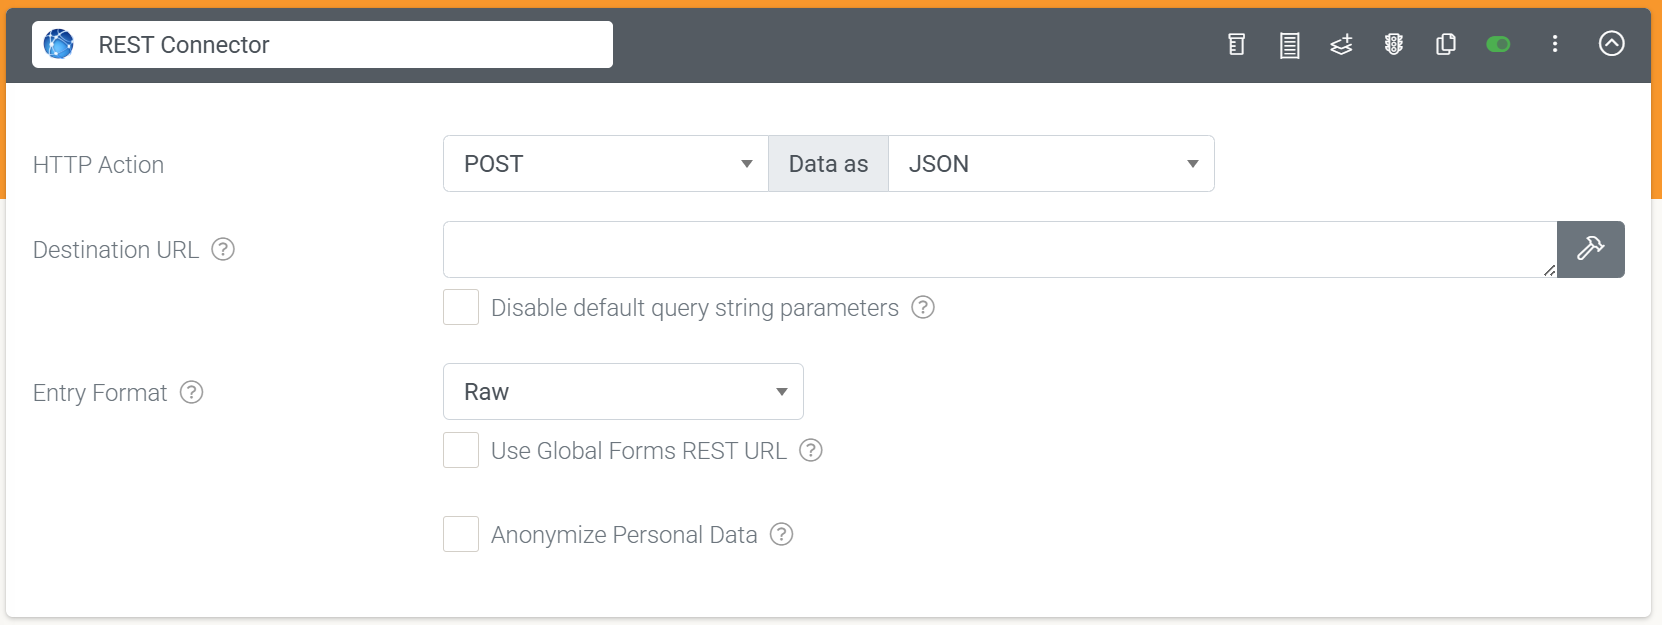Open the HTTP Action POST dropdown

[x=606, y=164]
